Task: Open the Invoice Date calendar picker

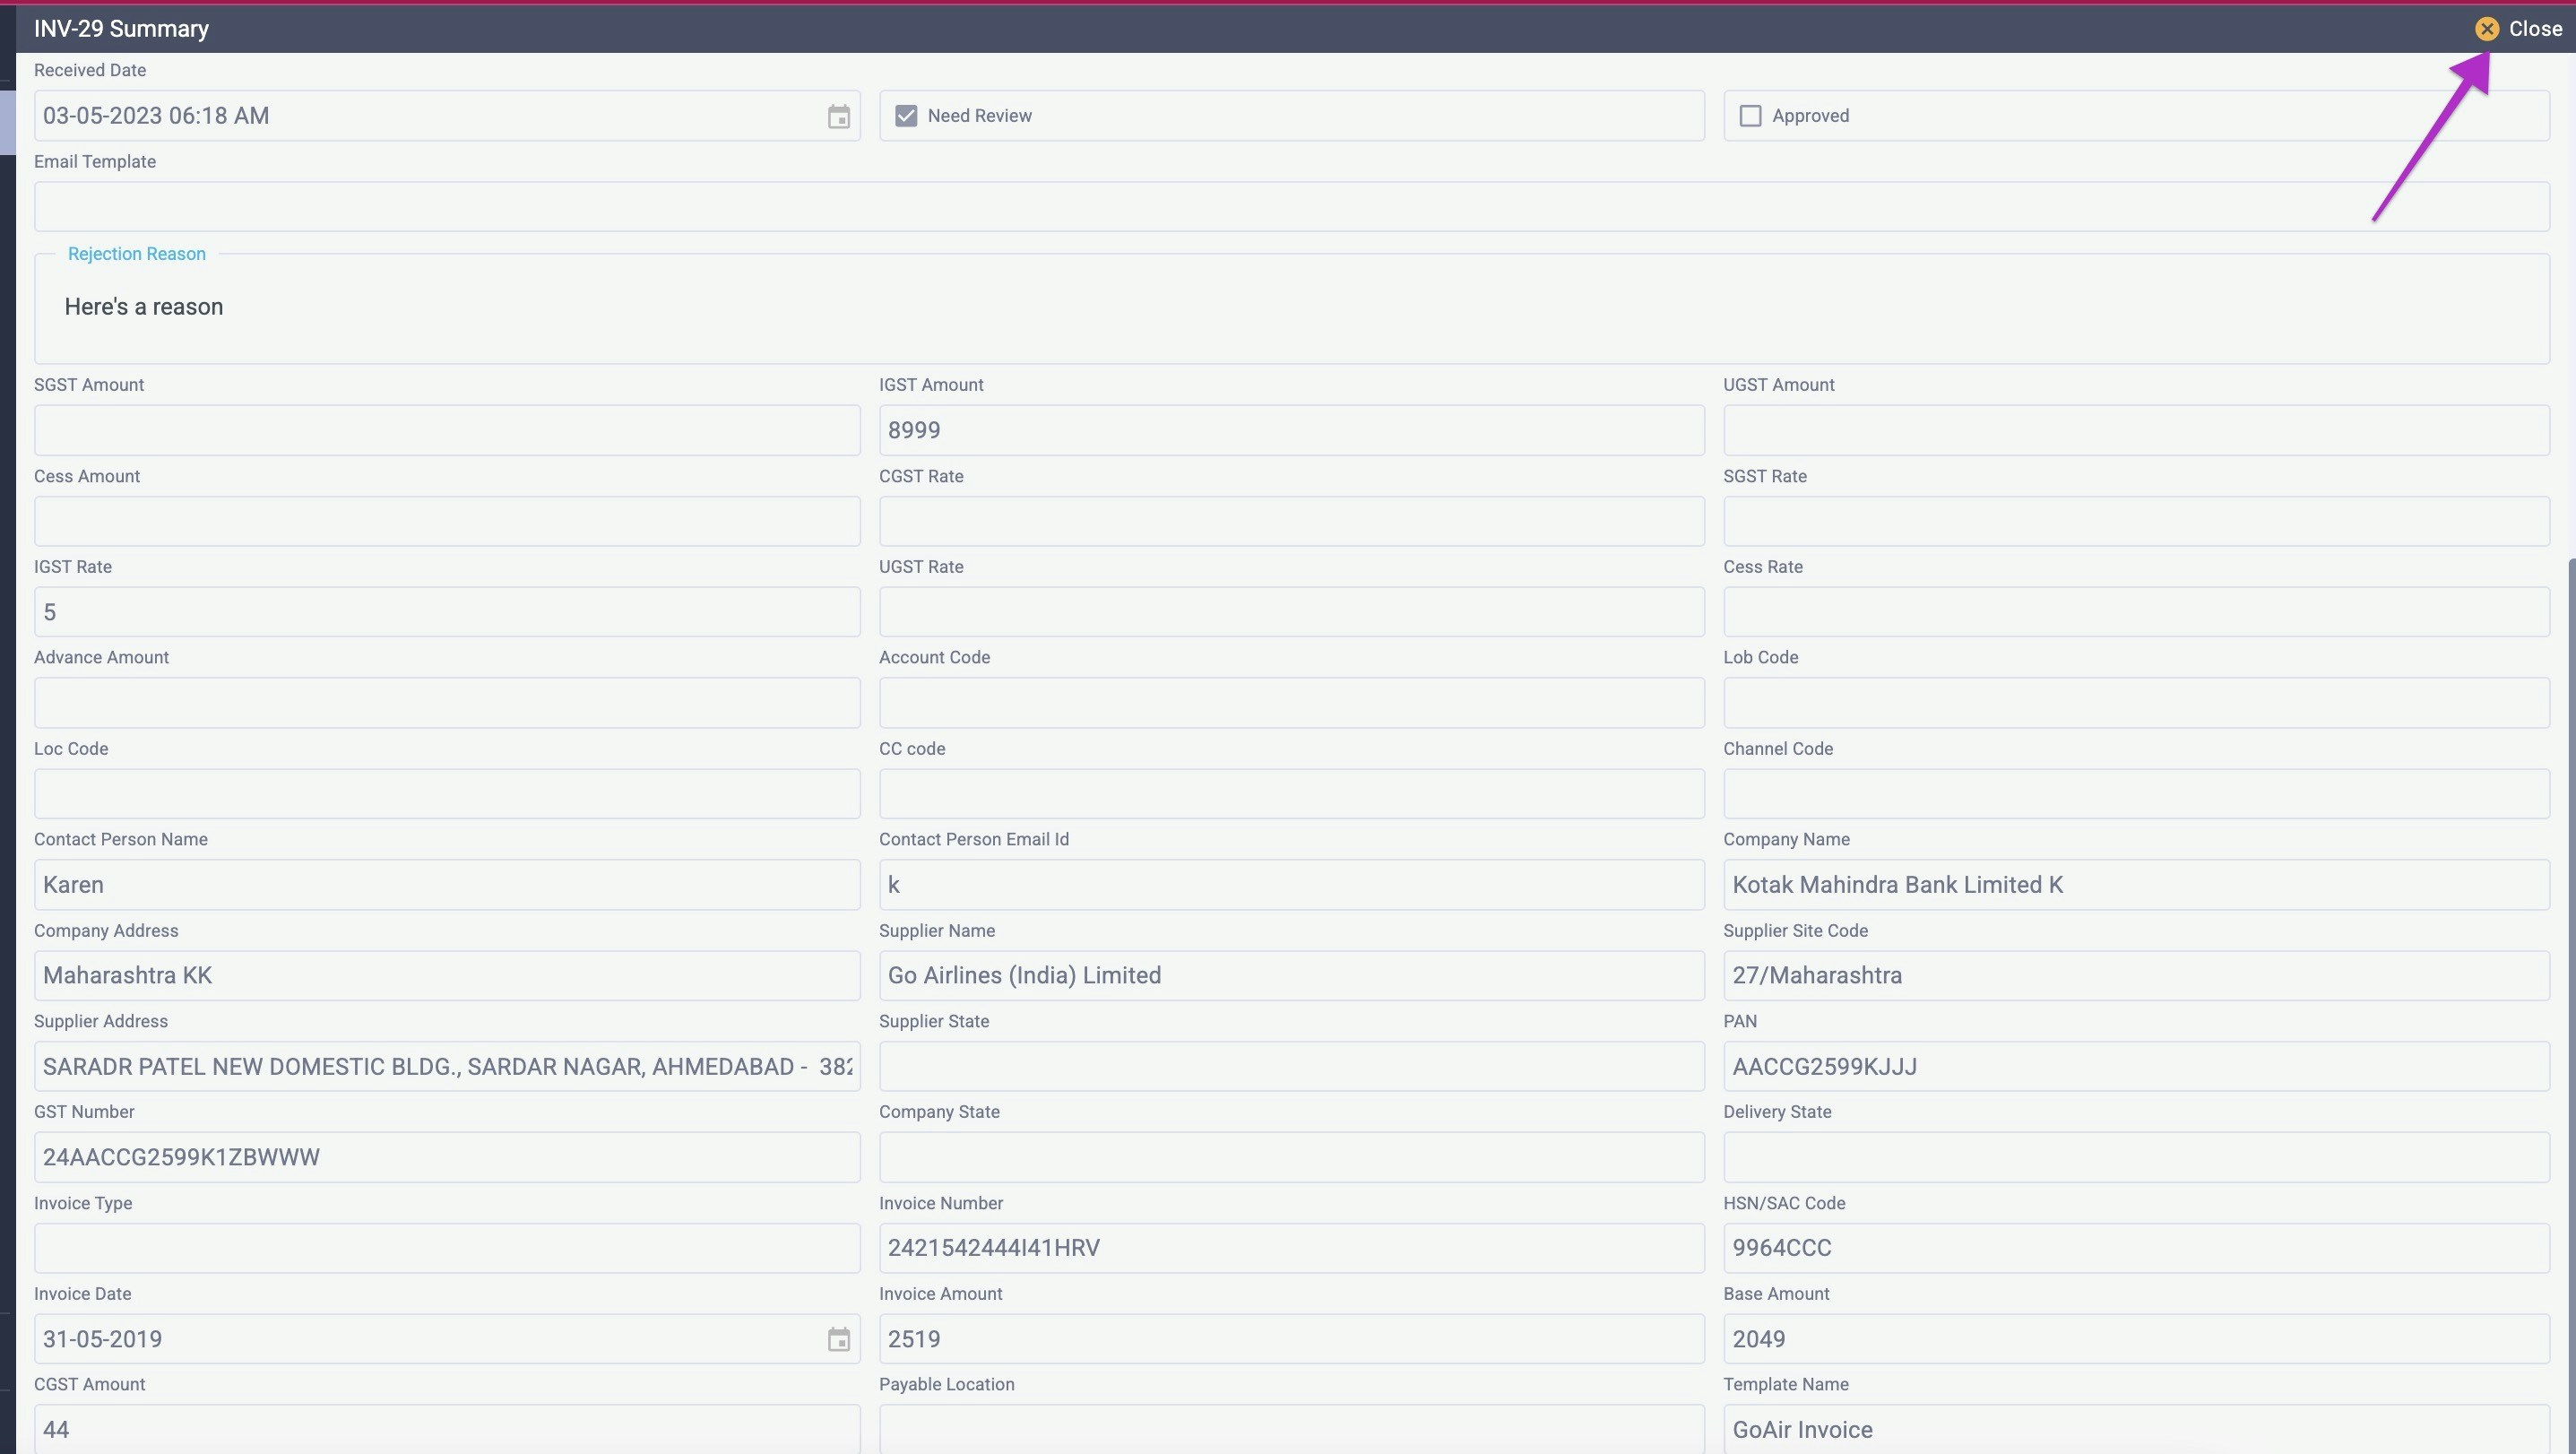Action: pyautogui.click(x=838, y=1339)
